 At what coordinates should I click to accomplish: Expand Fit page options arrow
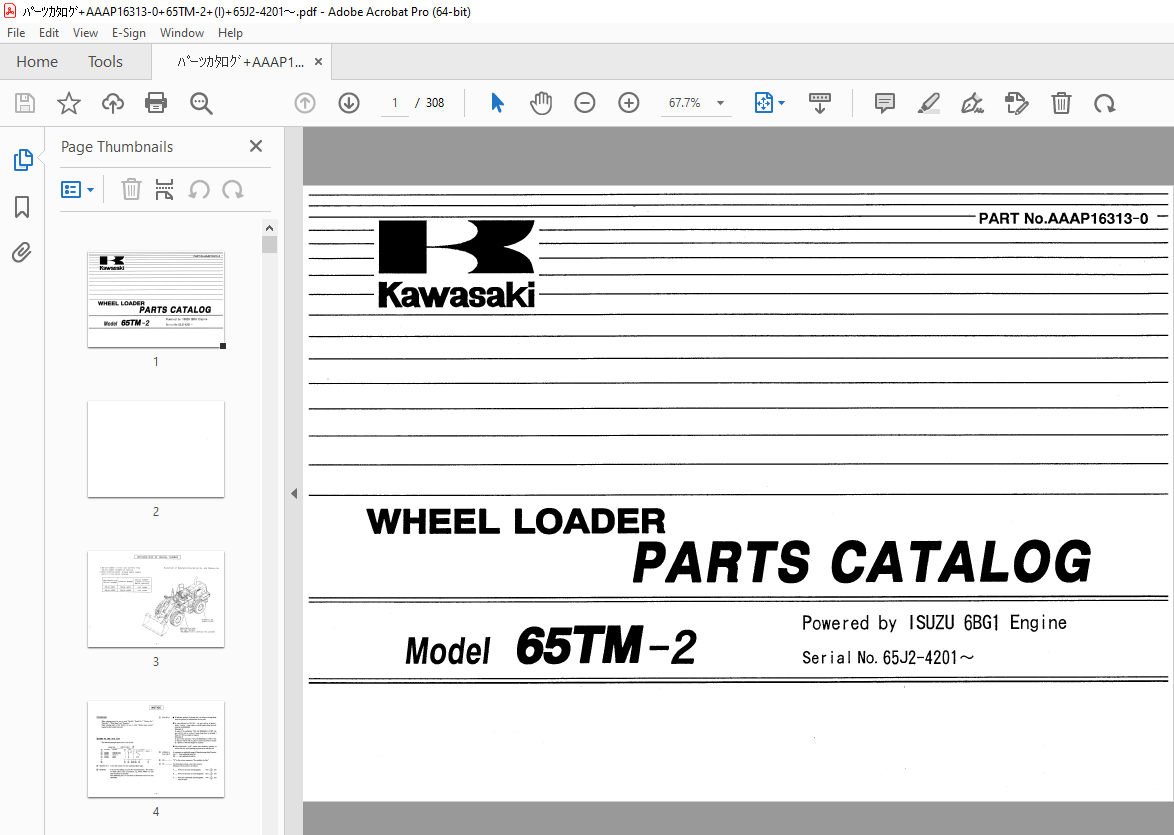(x=782, y=103)
